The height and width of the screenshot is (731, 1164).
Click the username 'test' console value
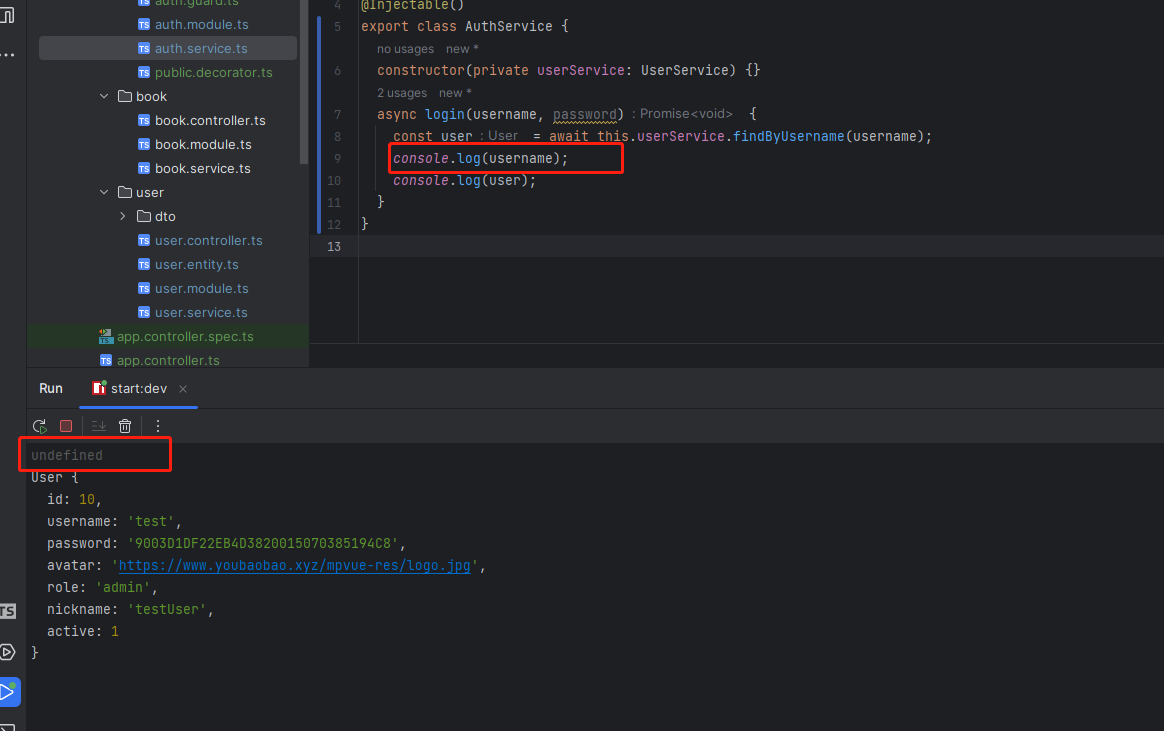151,522
